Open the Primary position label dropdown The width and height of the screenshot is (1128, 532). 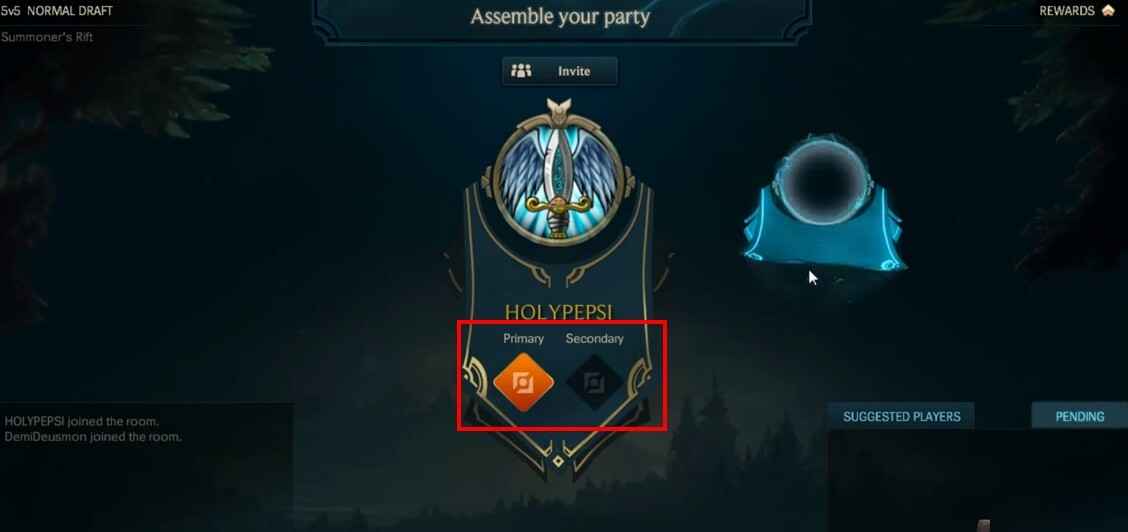pos(523,338)
